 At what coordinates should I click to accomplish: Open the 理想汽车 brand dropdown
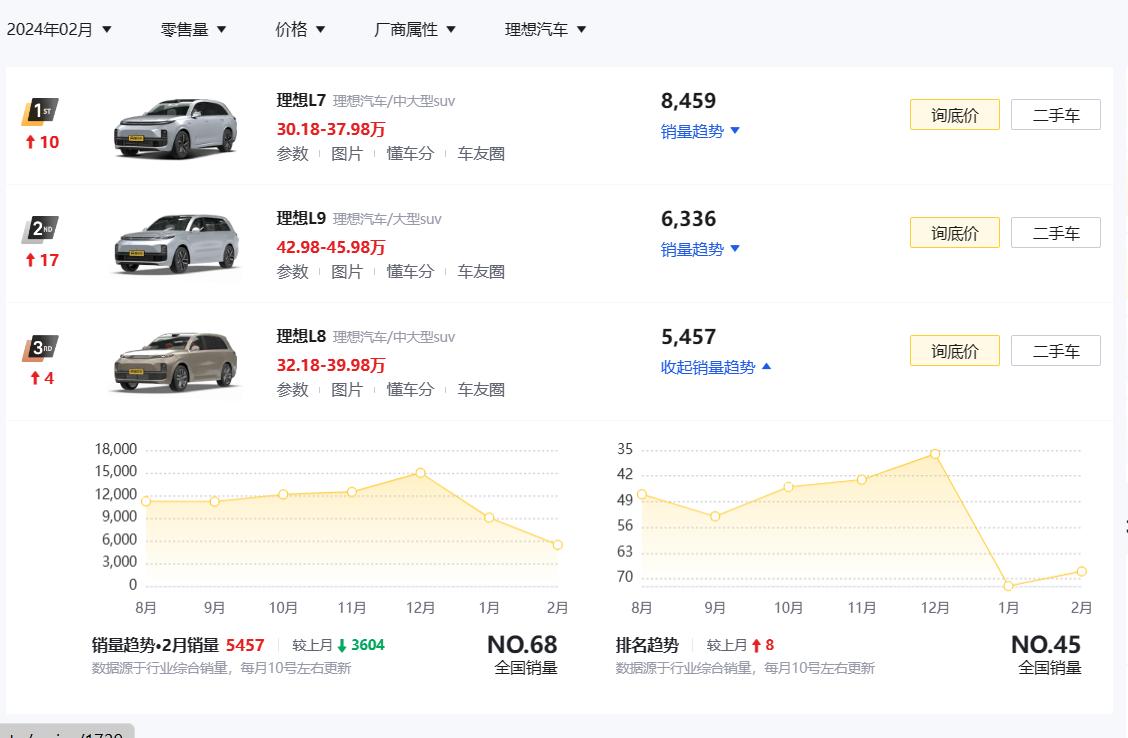tap(545, 29)
